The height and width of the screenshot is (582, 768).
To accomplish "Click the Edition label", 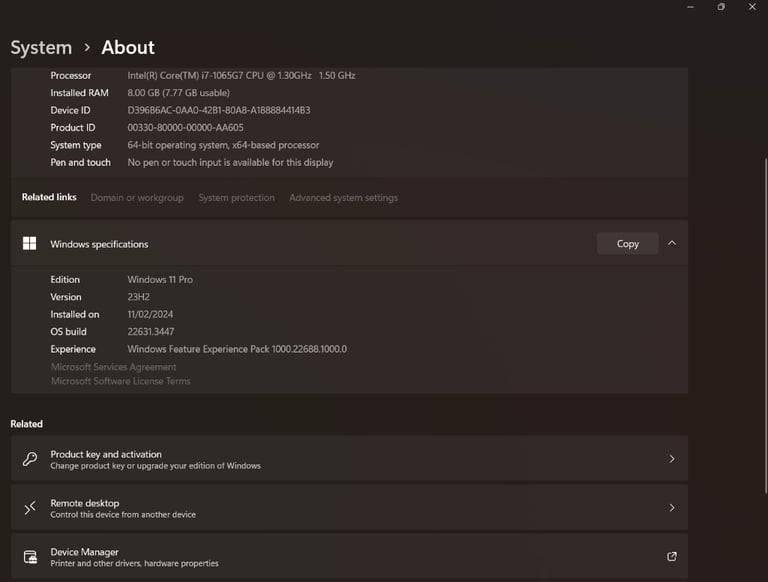I will point(65,279).
